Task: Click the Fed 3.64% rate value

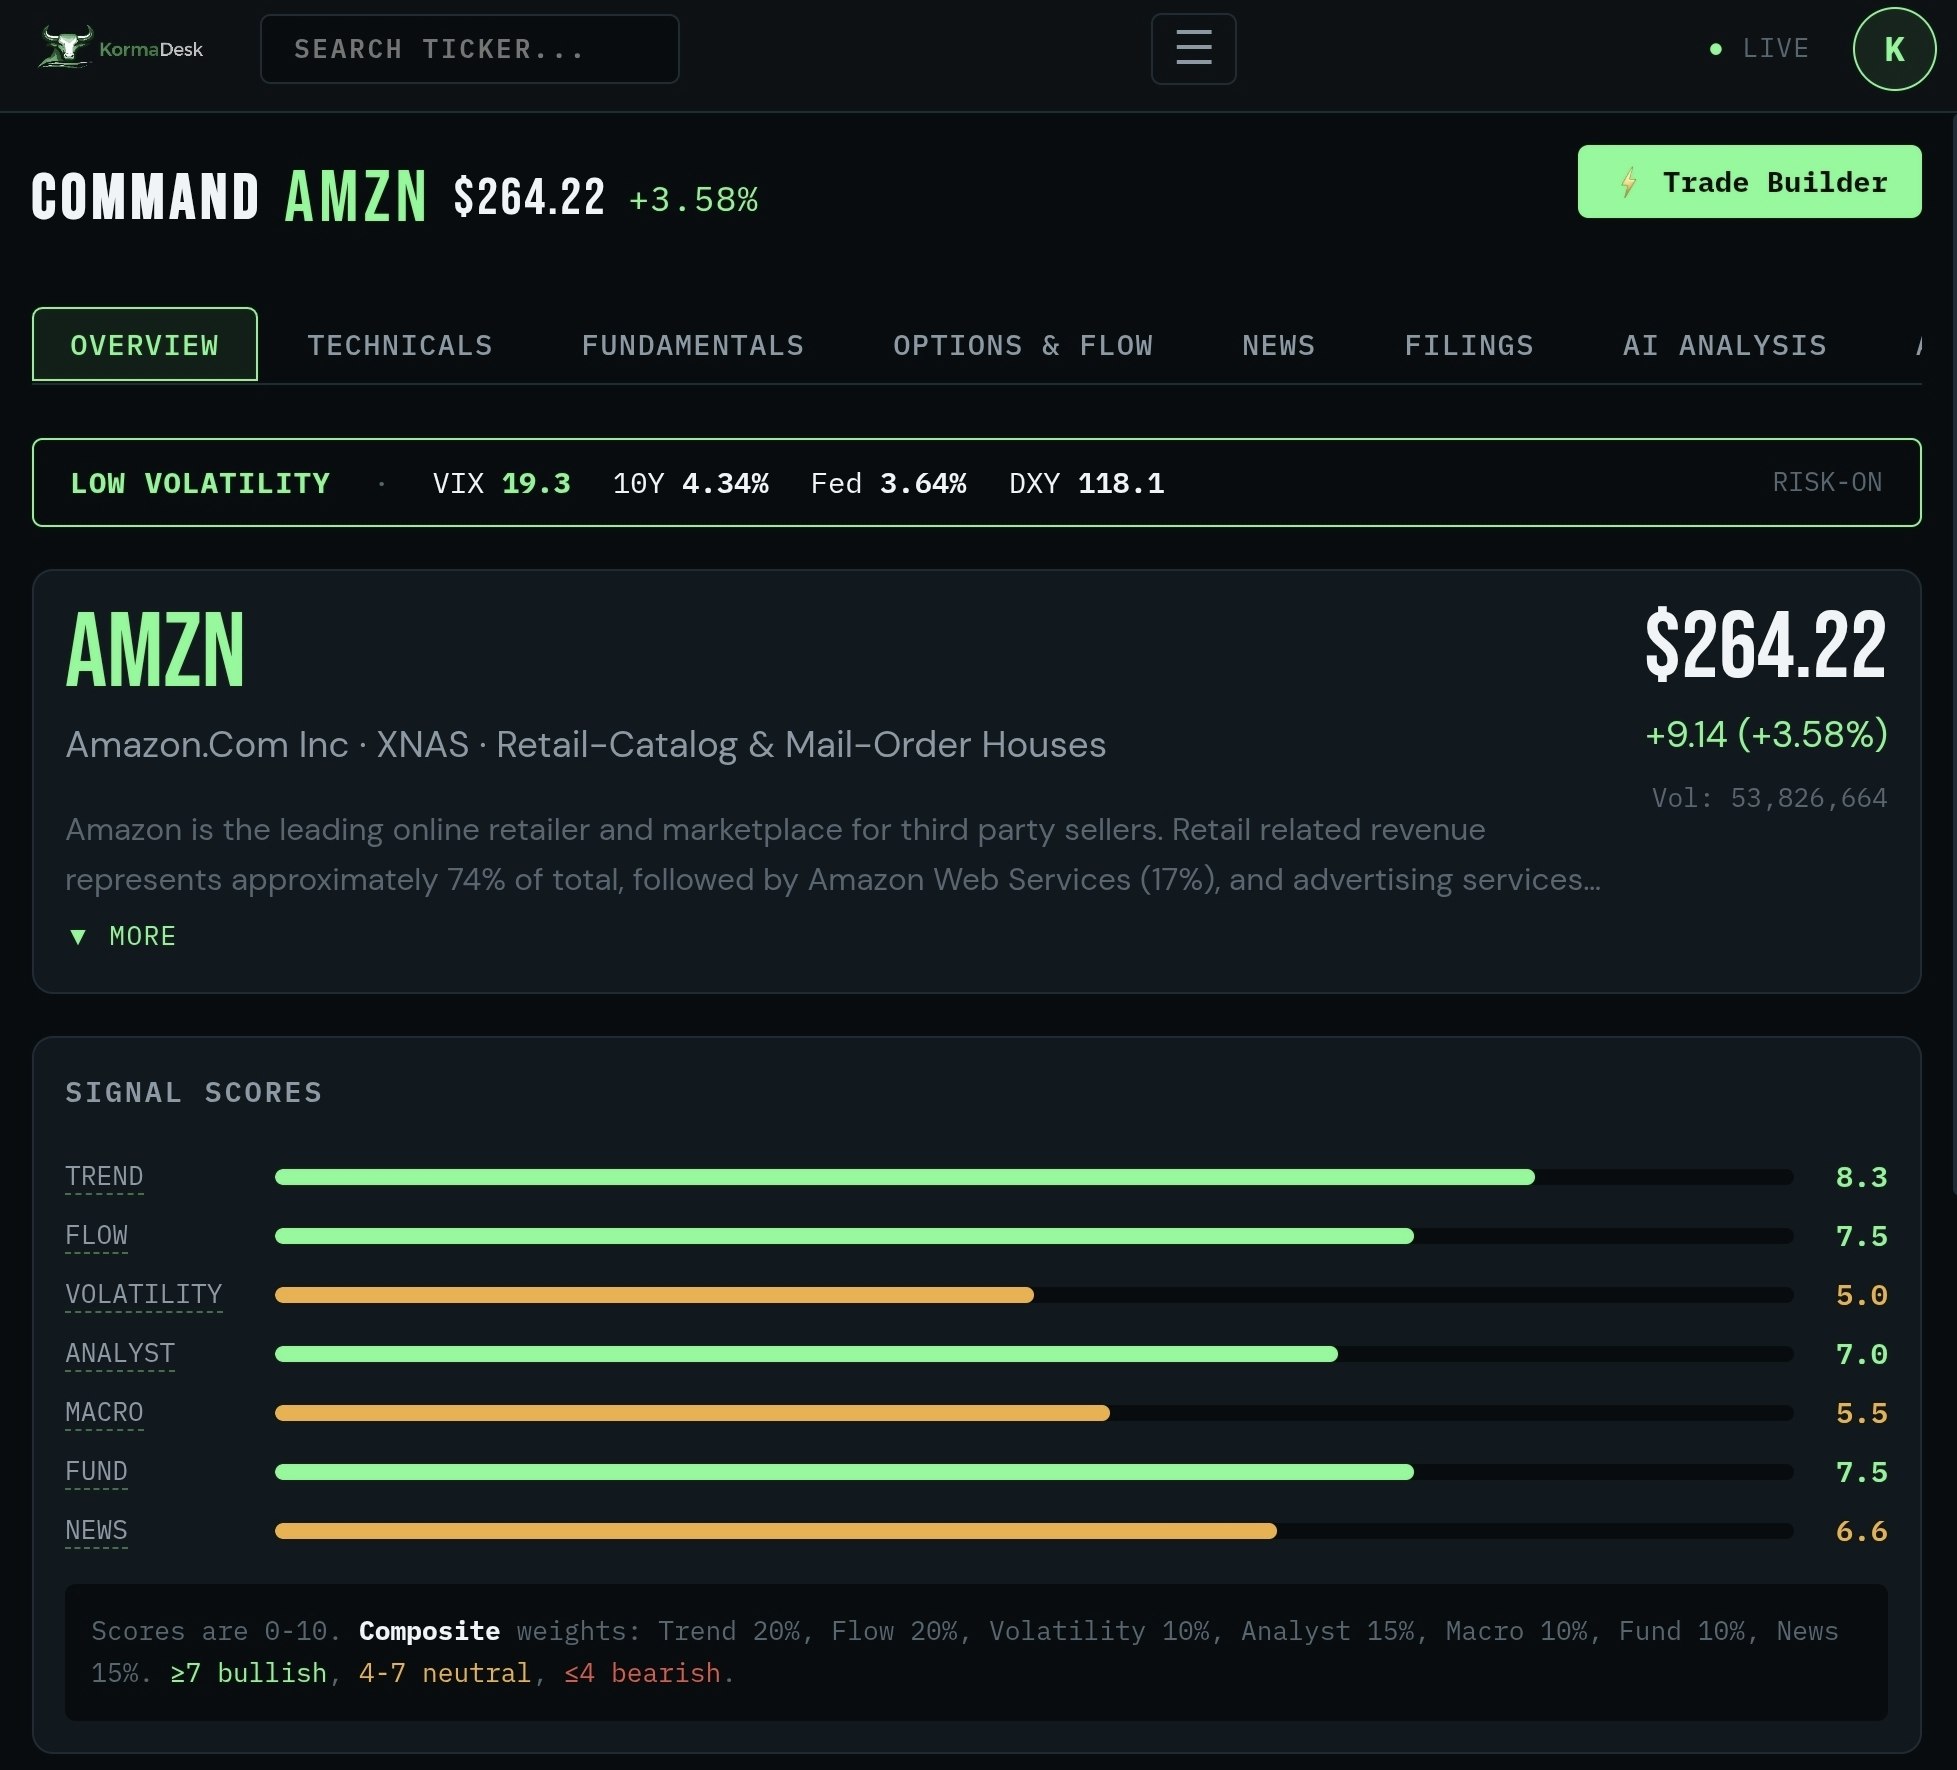Action: 888,483
